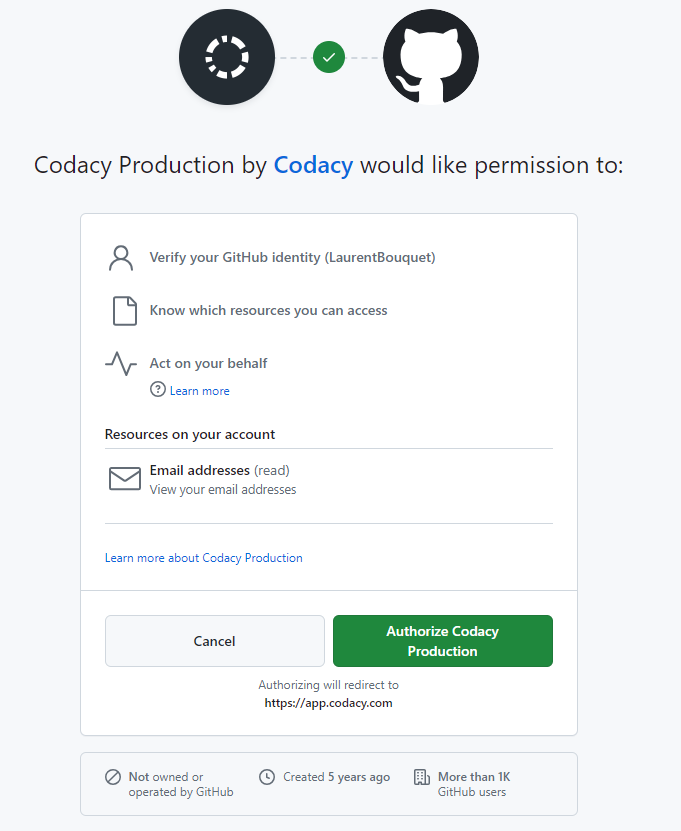Click the organization building icon

(x=421, y=777)
